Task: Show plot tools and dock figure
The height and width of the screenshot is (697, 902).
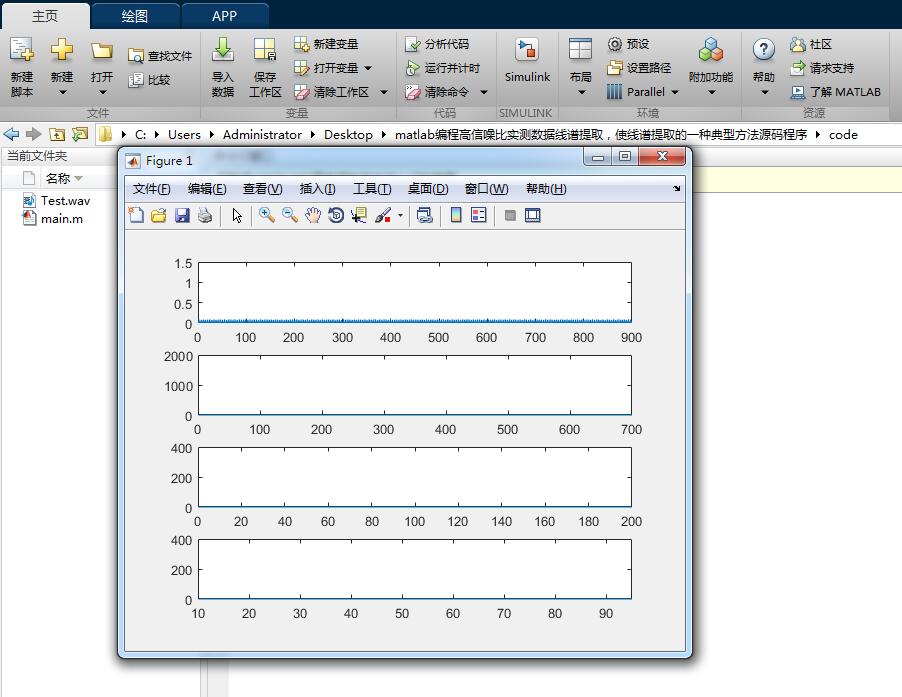Action: pos(533,216)
